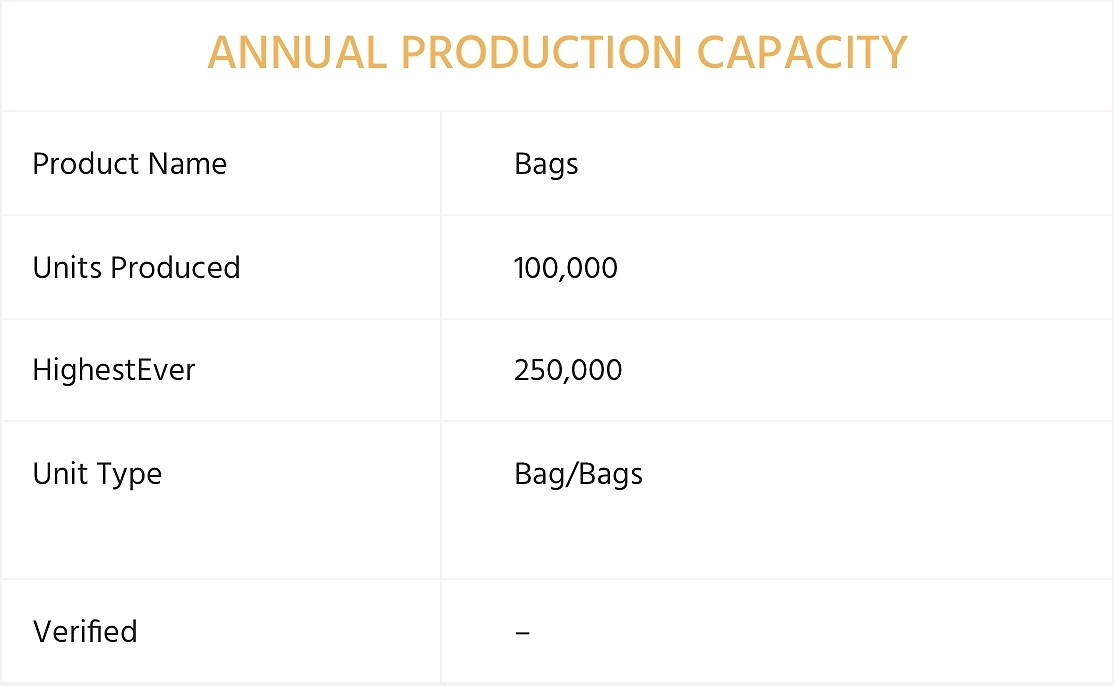Select the HighestEver label

pyautogui.click(x=114, y=370)
